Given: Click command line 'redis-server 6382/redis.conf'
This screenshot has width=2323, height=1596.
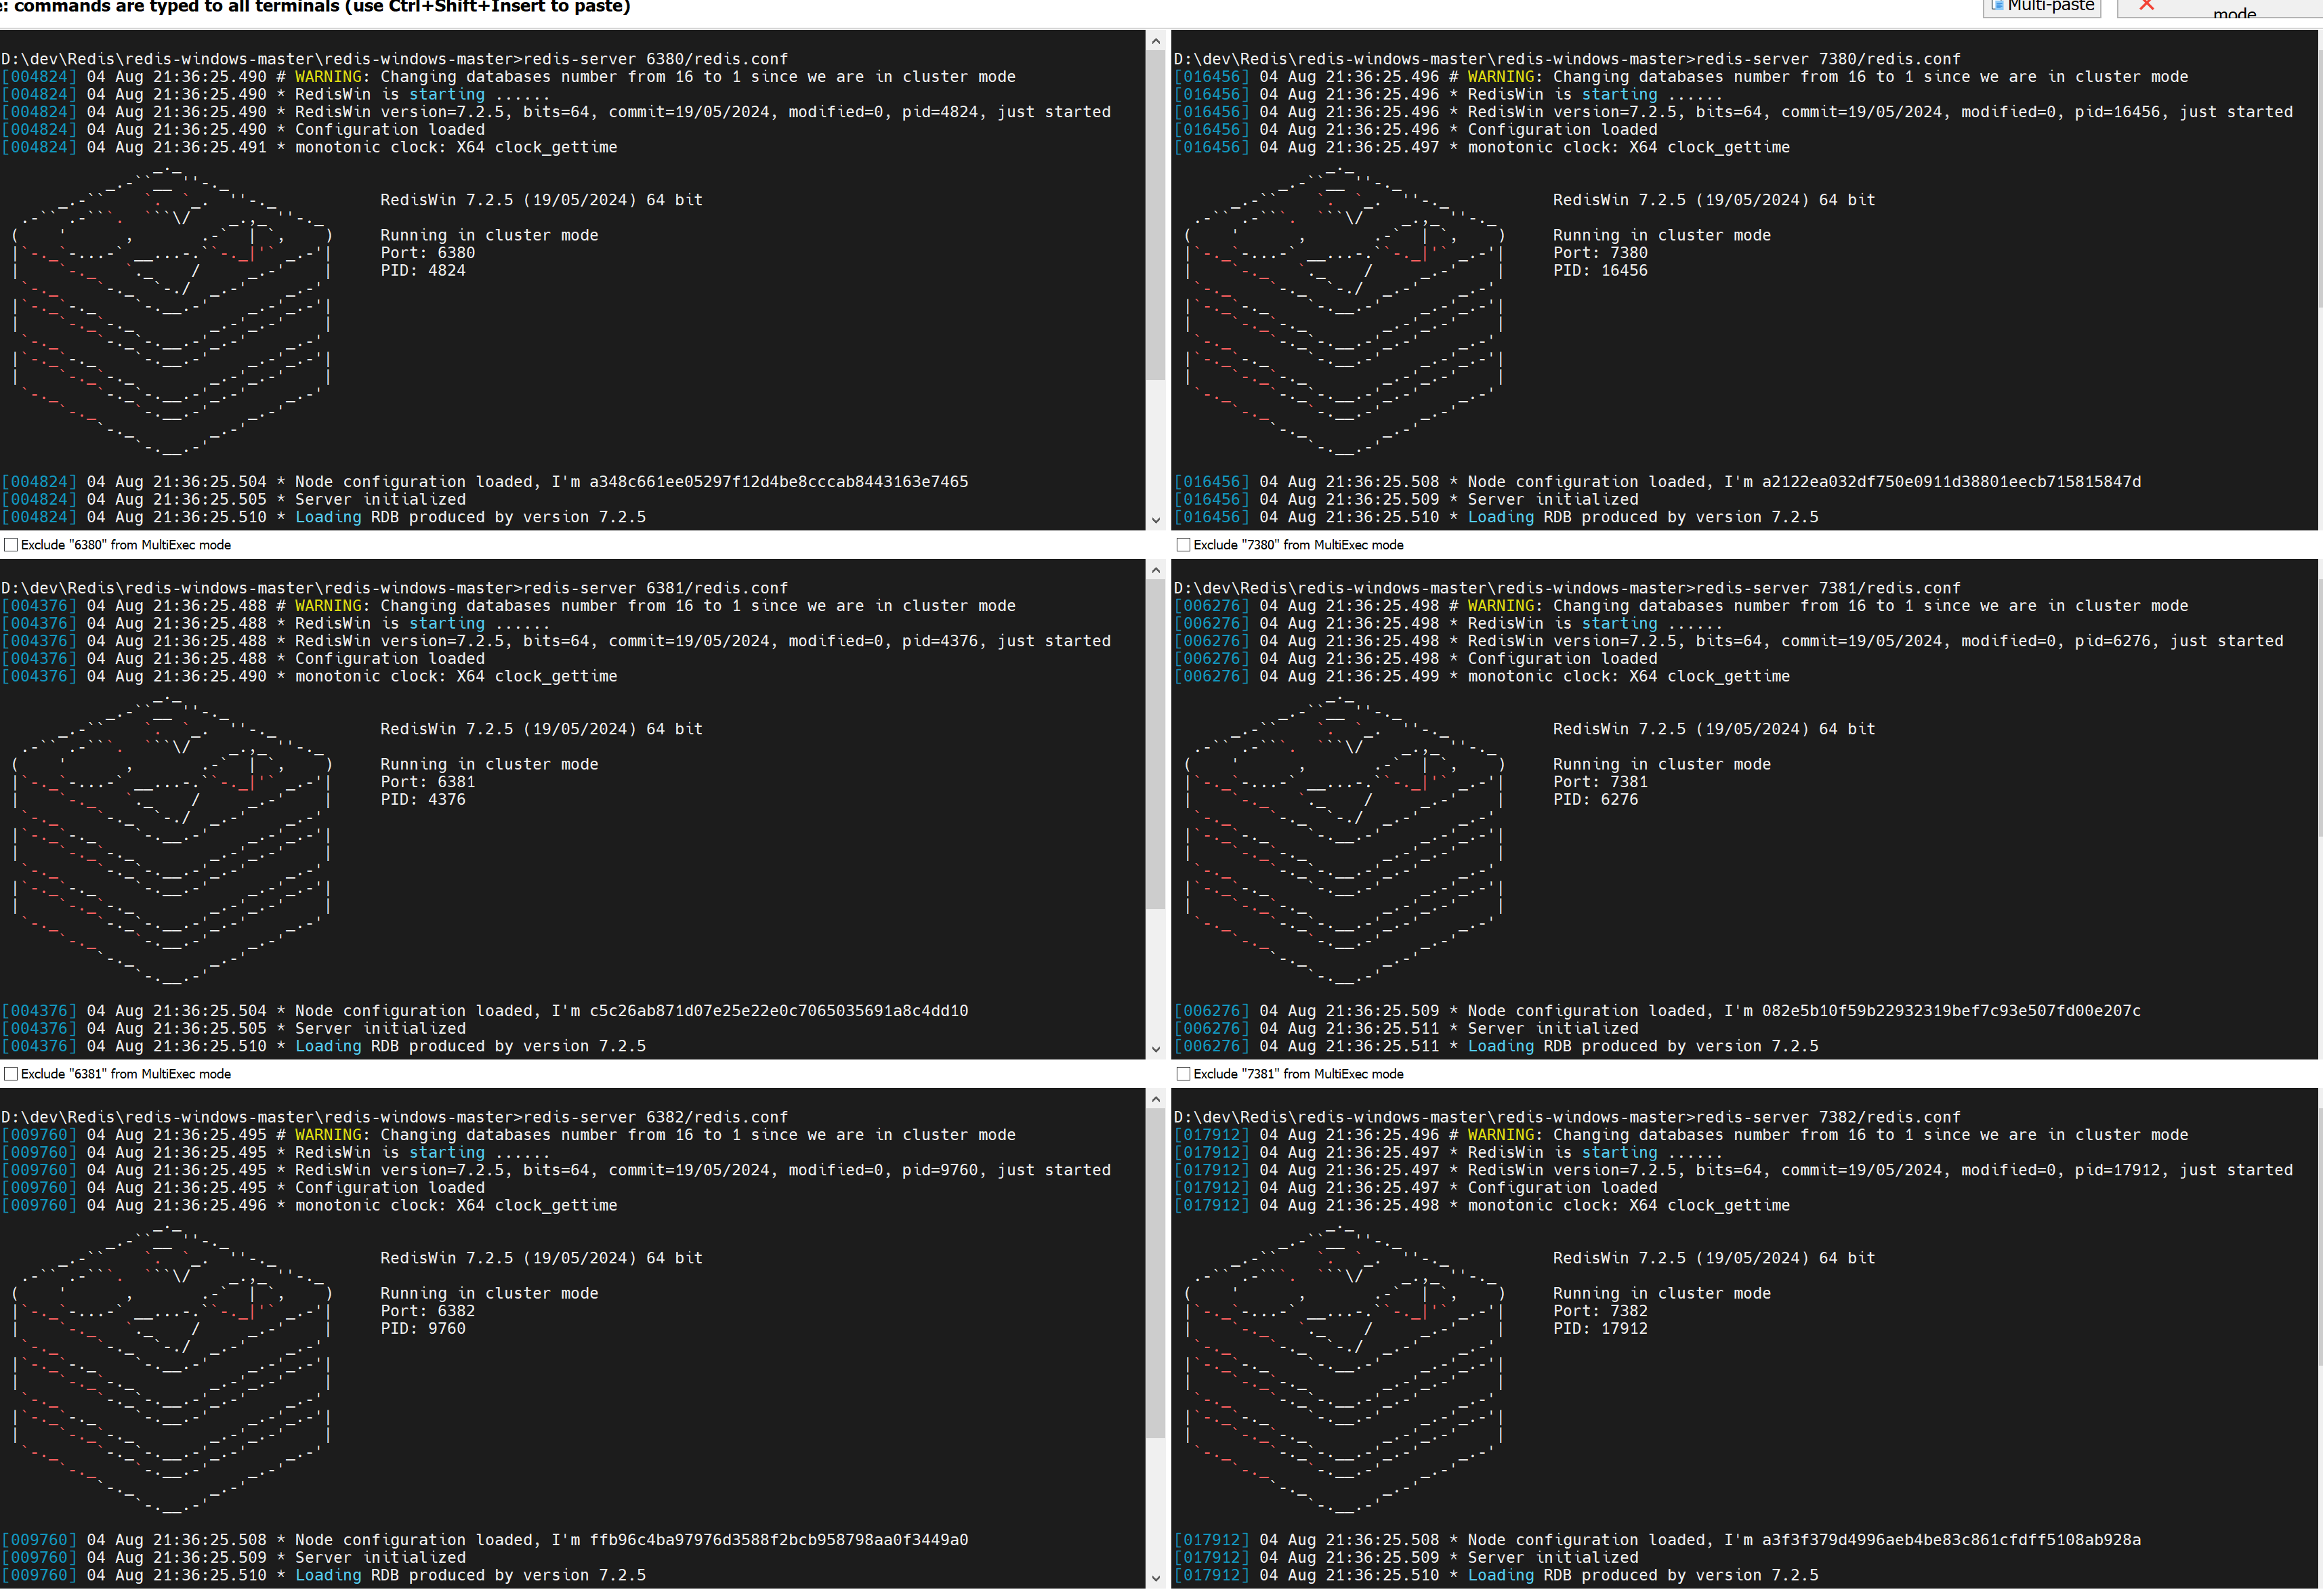Looking at the screenshot, I should point(656,1117).
